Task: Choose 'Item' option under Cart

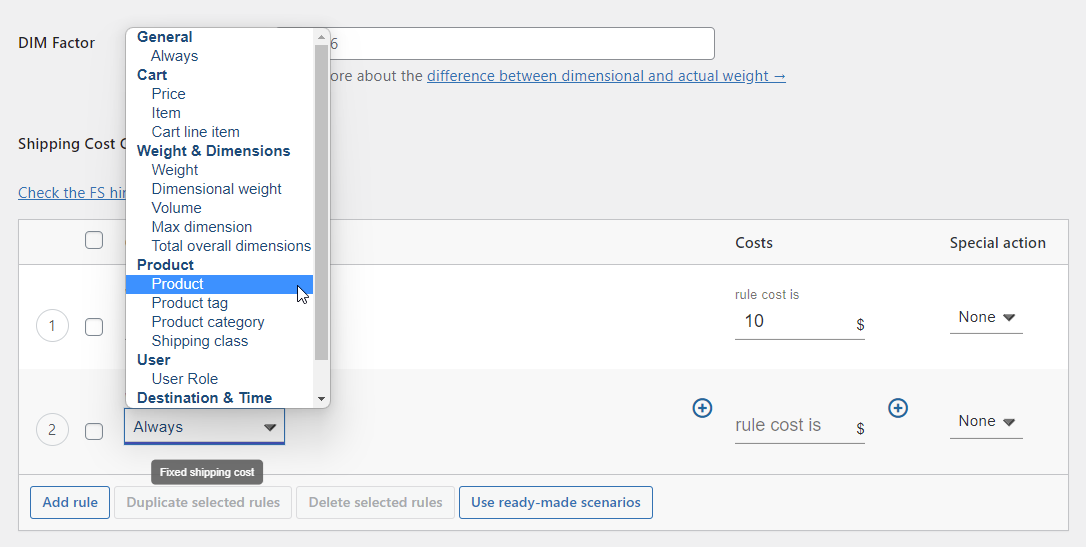Action: tap(220, 113)
